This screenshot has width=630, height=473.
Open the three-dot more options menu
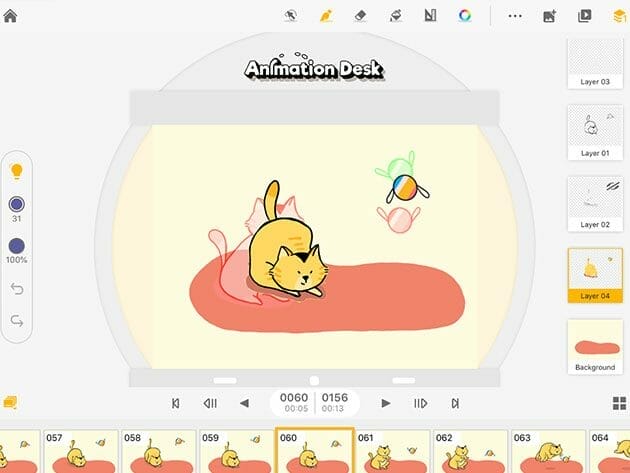click(x=515, y=16)
